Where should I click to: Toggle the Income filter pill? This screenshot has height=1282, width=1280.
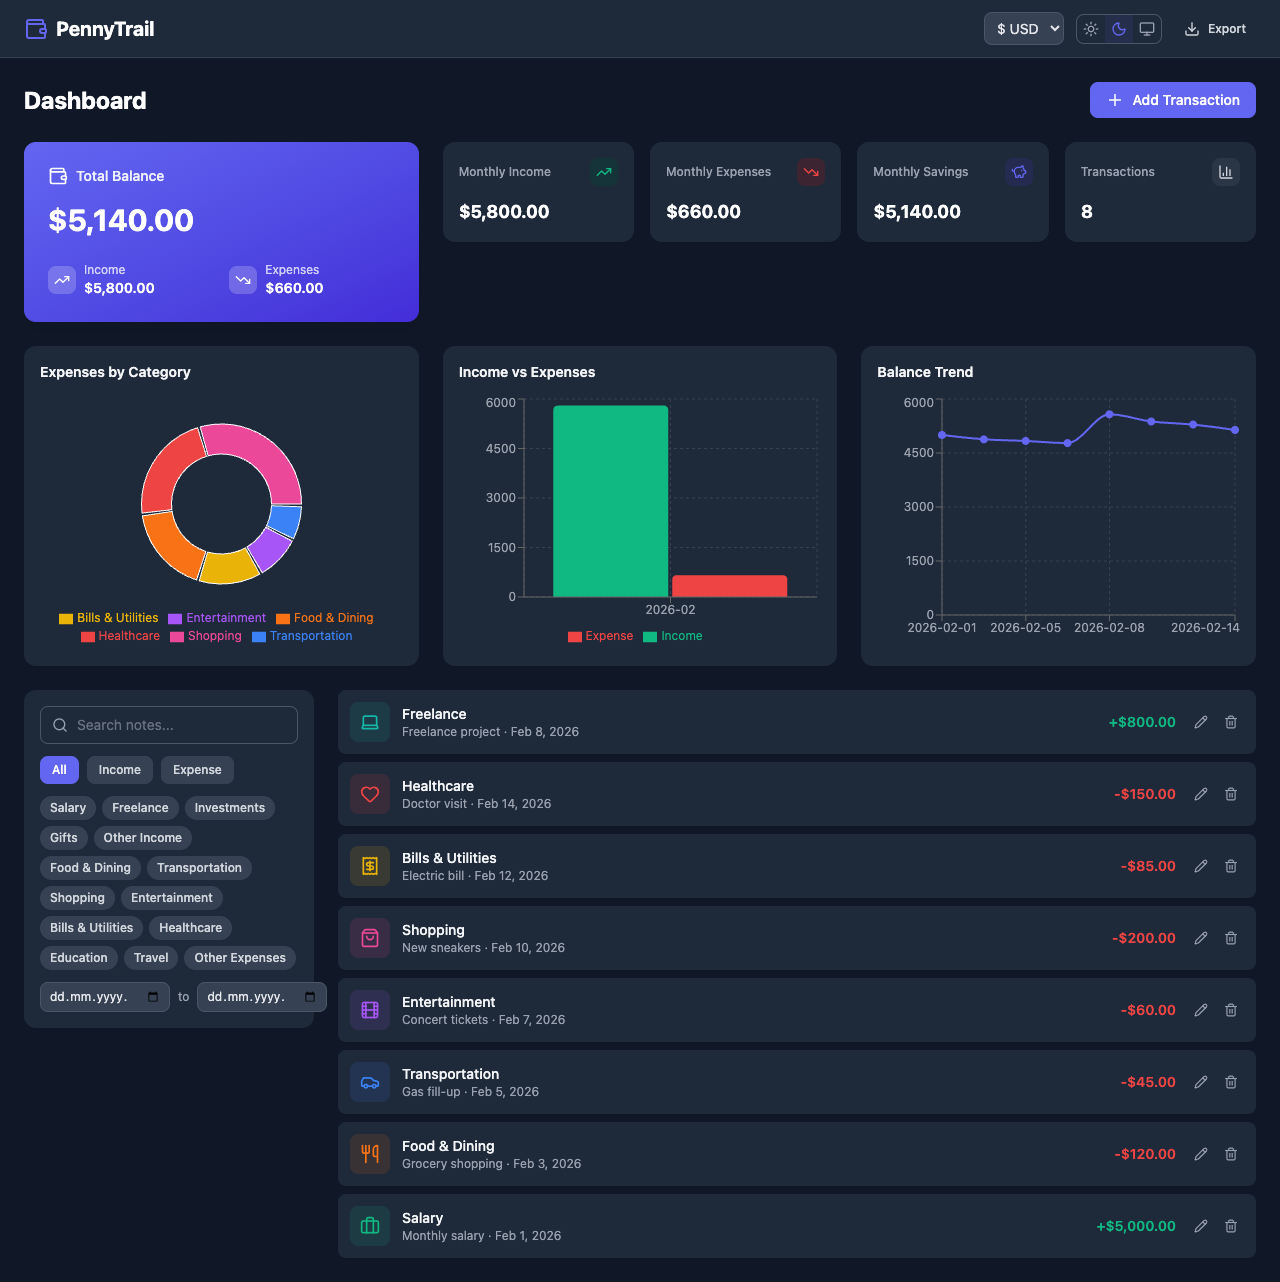(x=119, y=770)
